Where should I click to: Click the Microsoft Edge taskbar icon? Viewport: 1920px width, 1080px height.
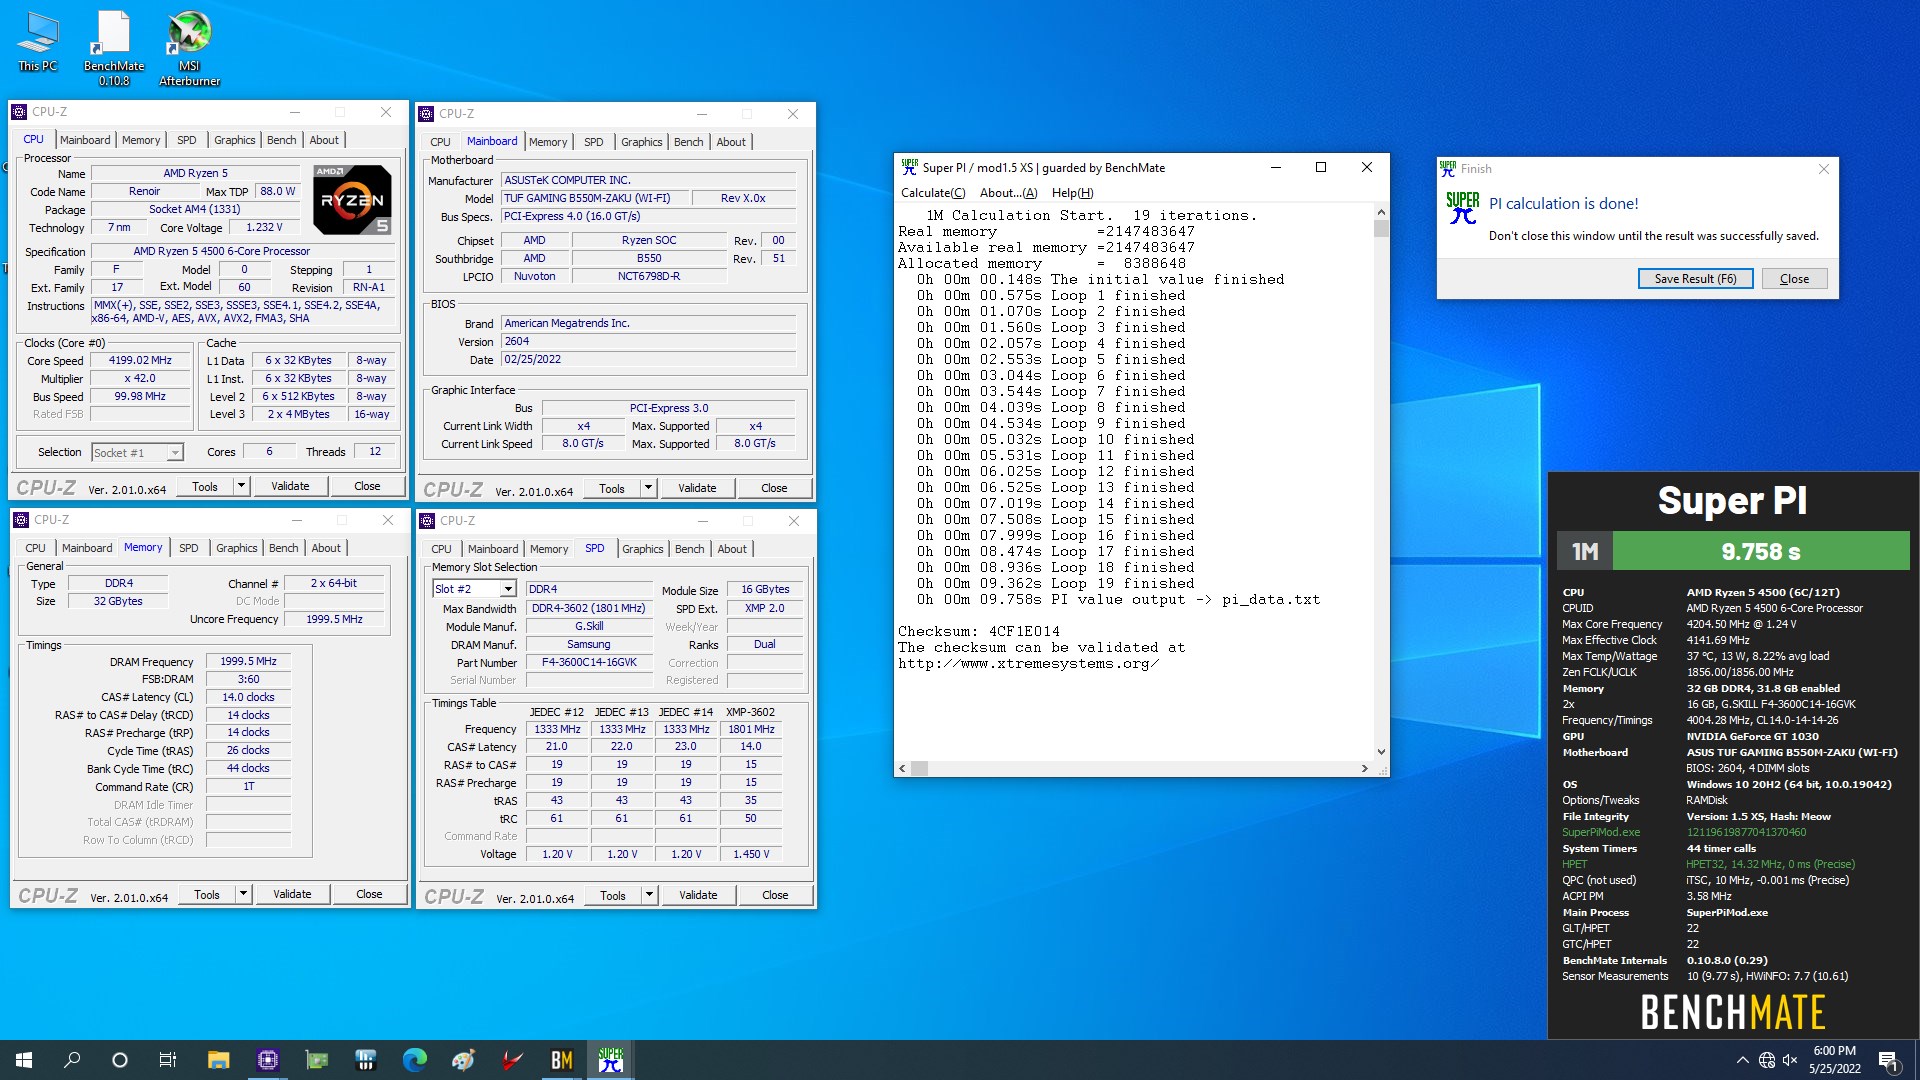pyautogui.click(x=414, y=1060)
